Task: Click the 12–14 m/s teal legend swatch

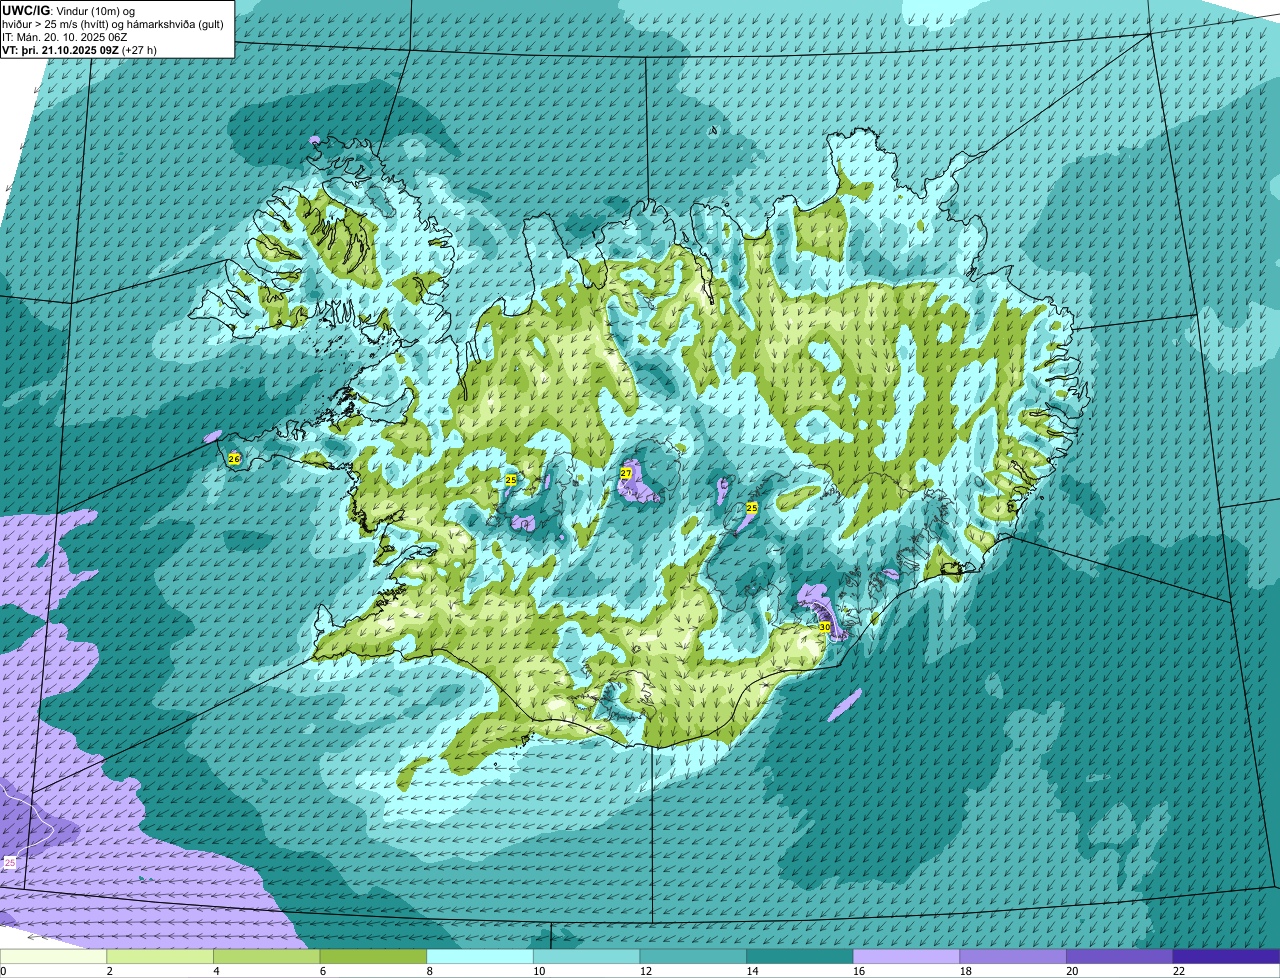Action: (693, 956)
